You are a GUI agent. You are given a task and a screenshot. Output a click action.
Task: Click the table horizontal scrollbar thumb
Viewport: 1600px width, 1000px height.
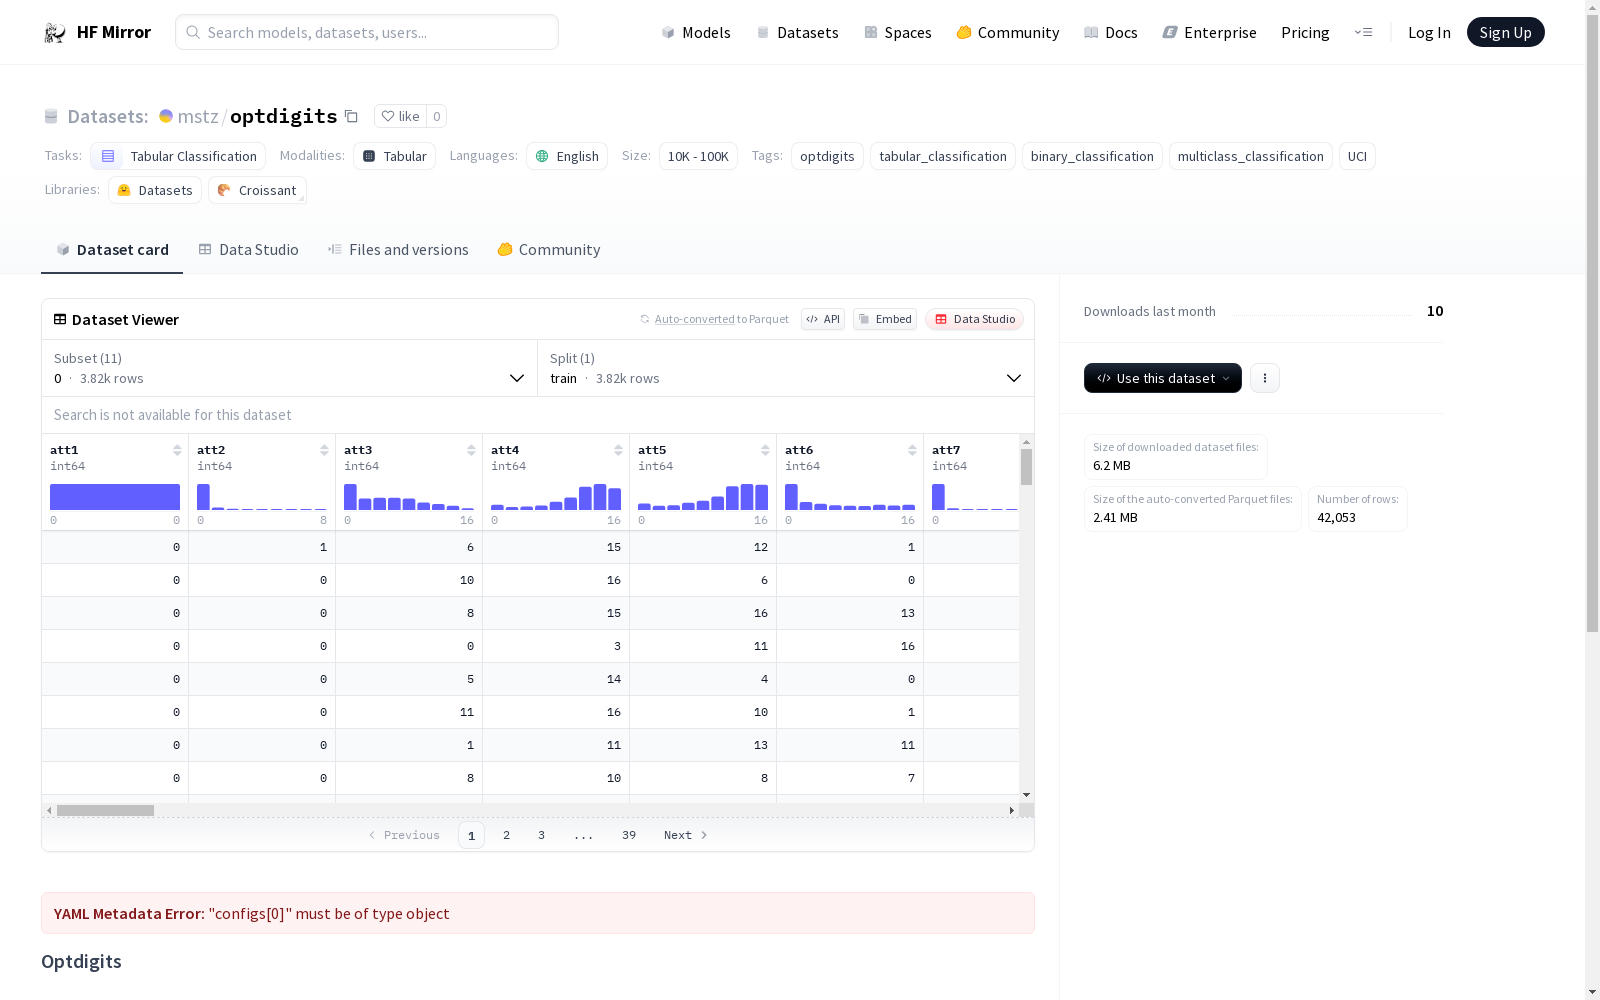[x=105, y=810]
